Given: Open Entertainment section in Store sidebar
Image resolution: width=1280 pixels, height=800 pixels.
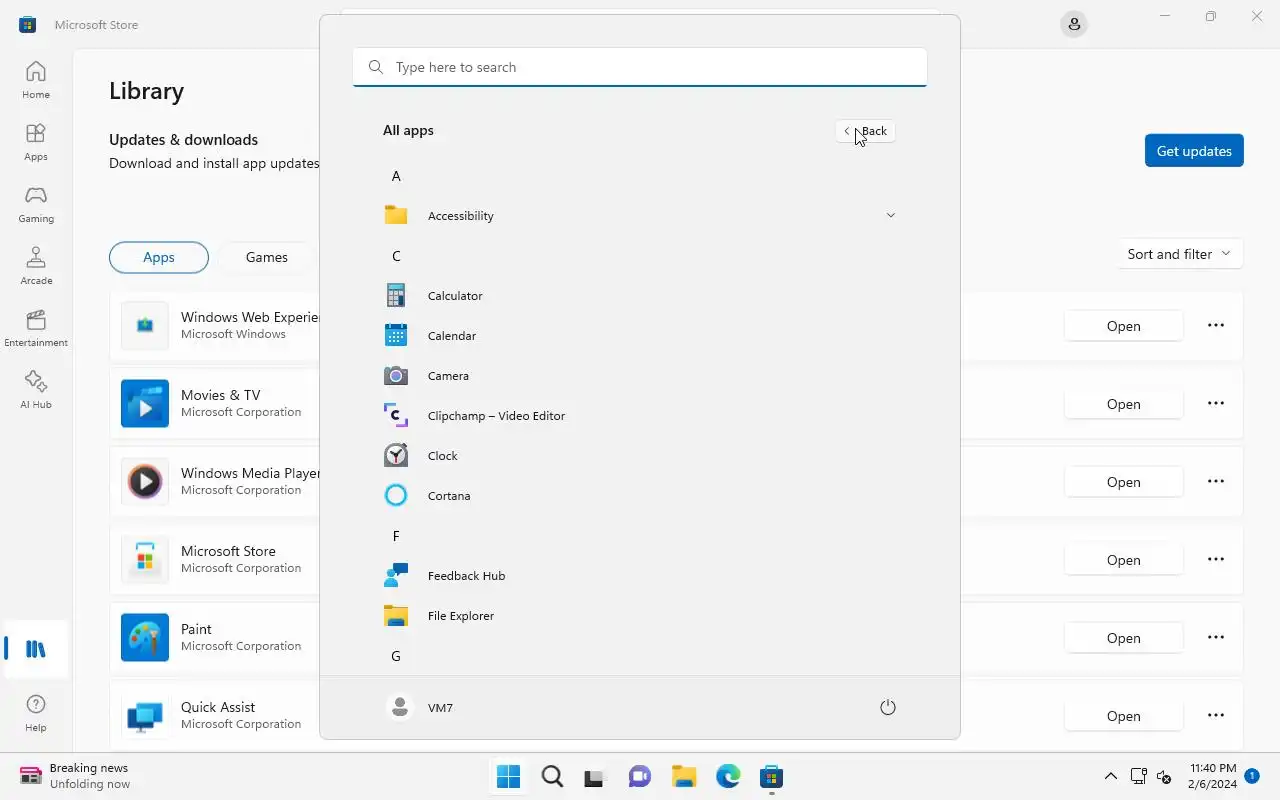Looking at the screenshot, I should pos(36,328).
